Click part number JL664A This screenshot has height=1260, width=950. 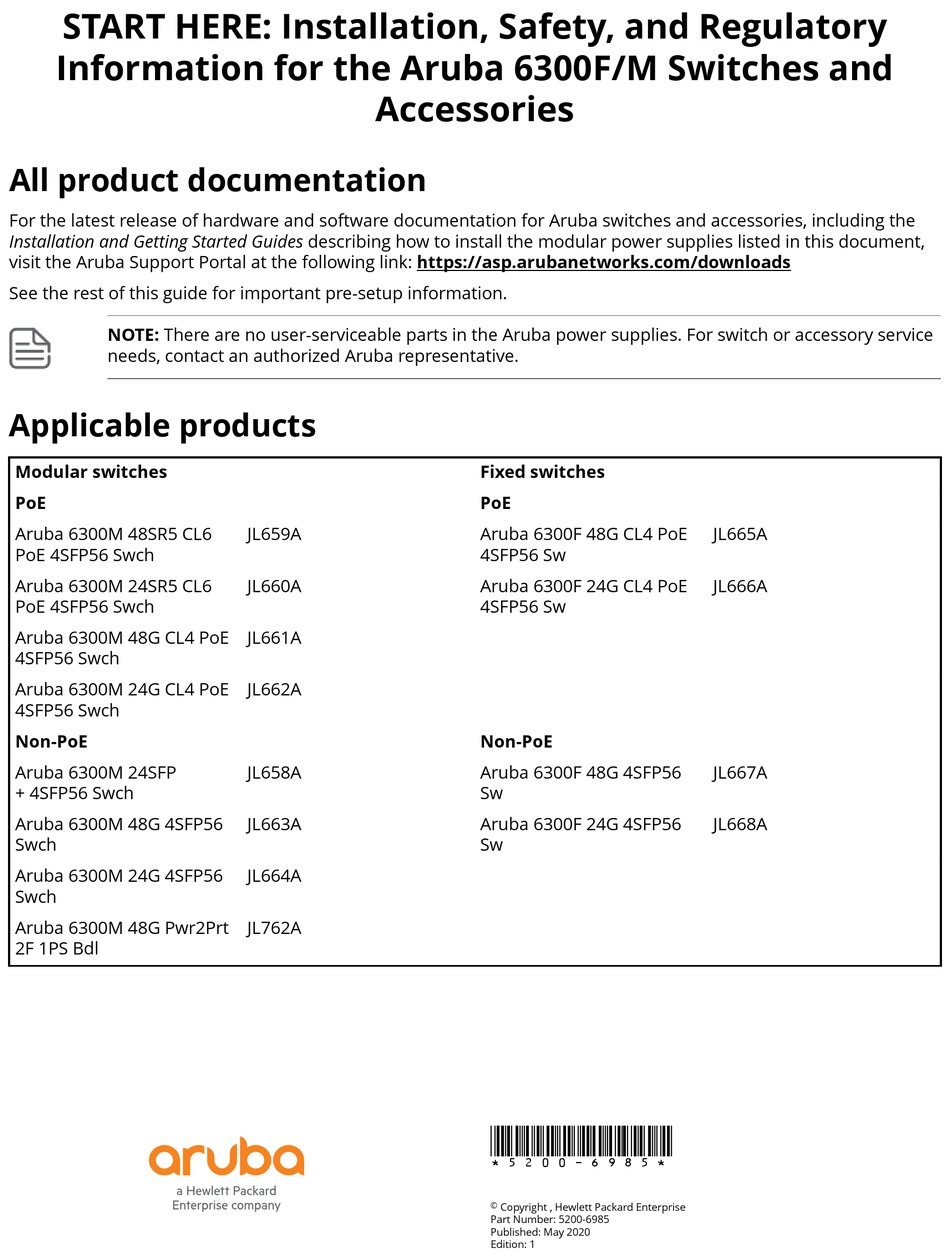(274, 876)
